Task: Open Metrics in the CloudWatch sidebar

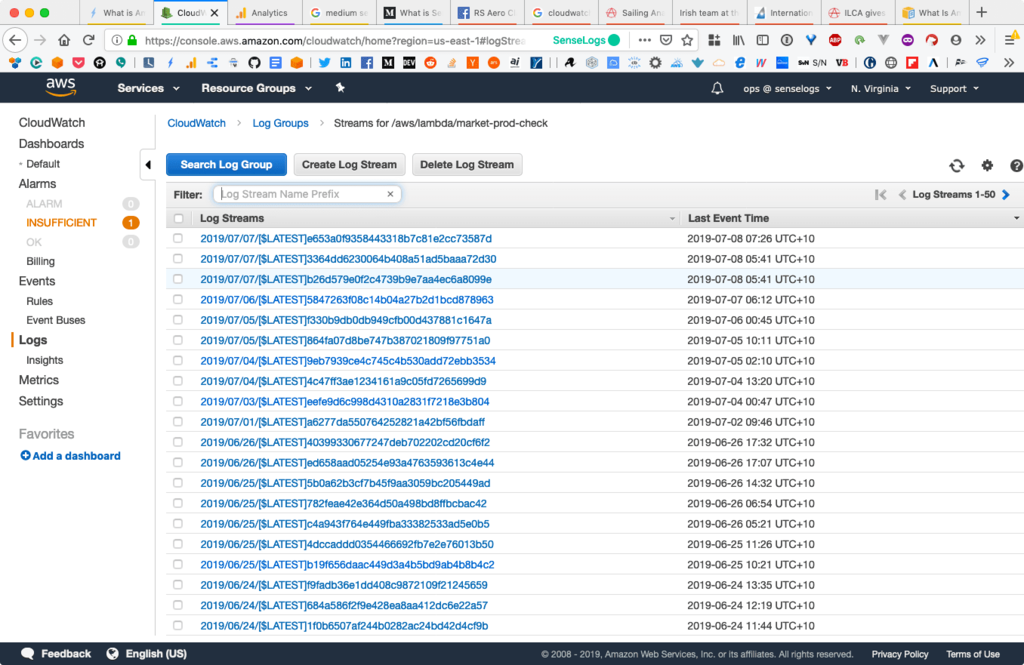Action: click(39, 380)
